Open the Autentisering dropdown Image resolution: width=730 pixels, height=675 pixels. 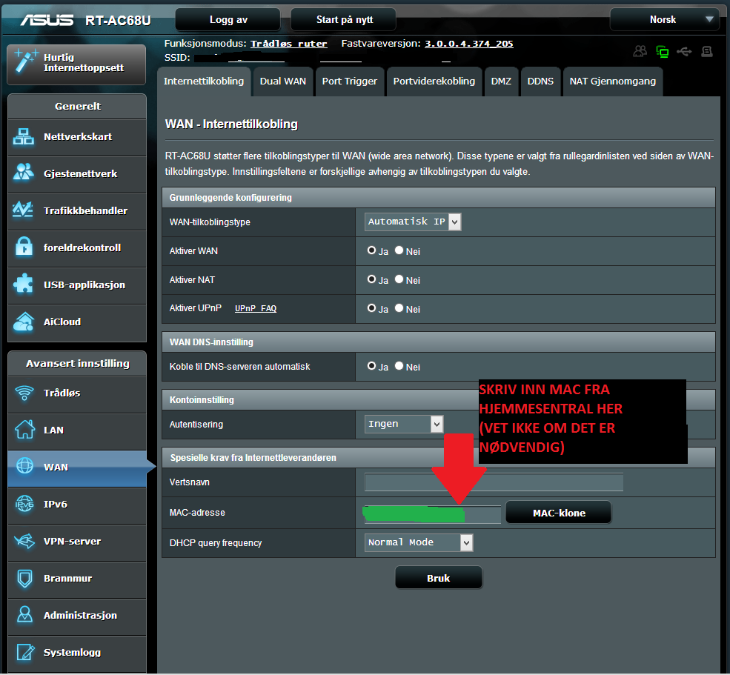pyautogui.click(x=404, y=424)
